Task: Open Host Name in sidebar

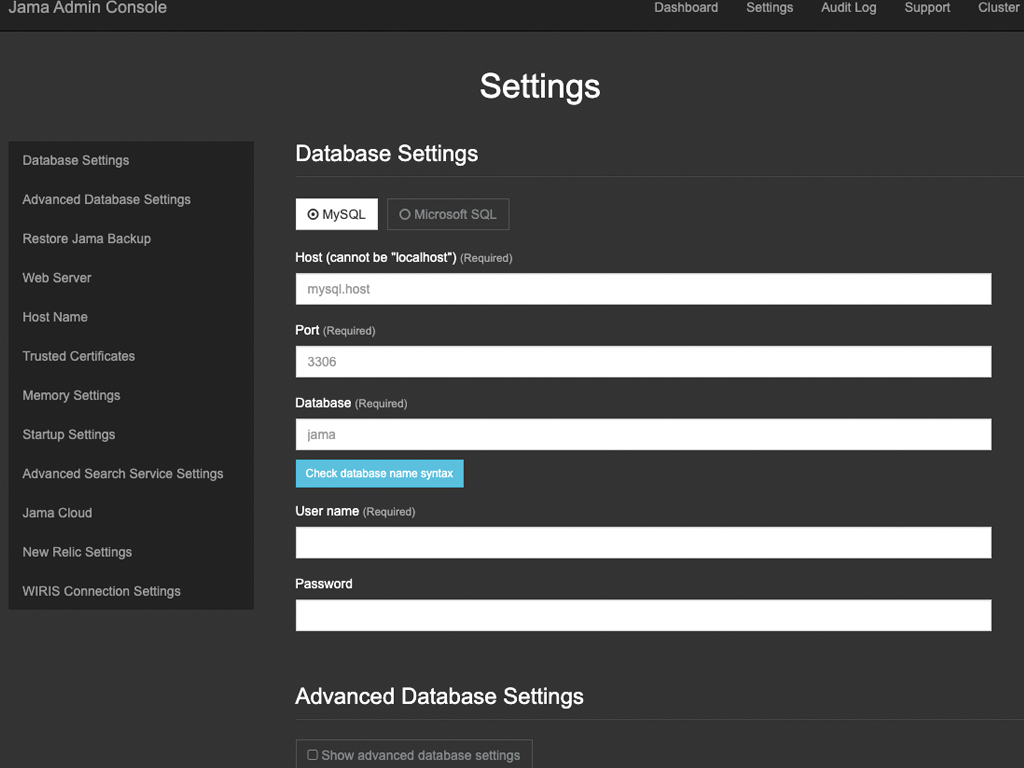Action: point(55,317)
